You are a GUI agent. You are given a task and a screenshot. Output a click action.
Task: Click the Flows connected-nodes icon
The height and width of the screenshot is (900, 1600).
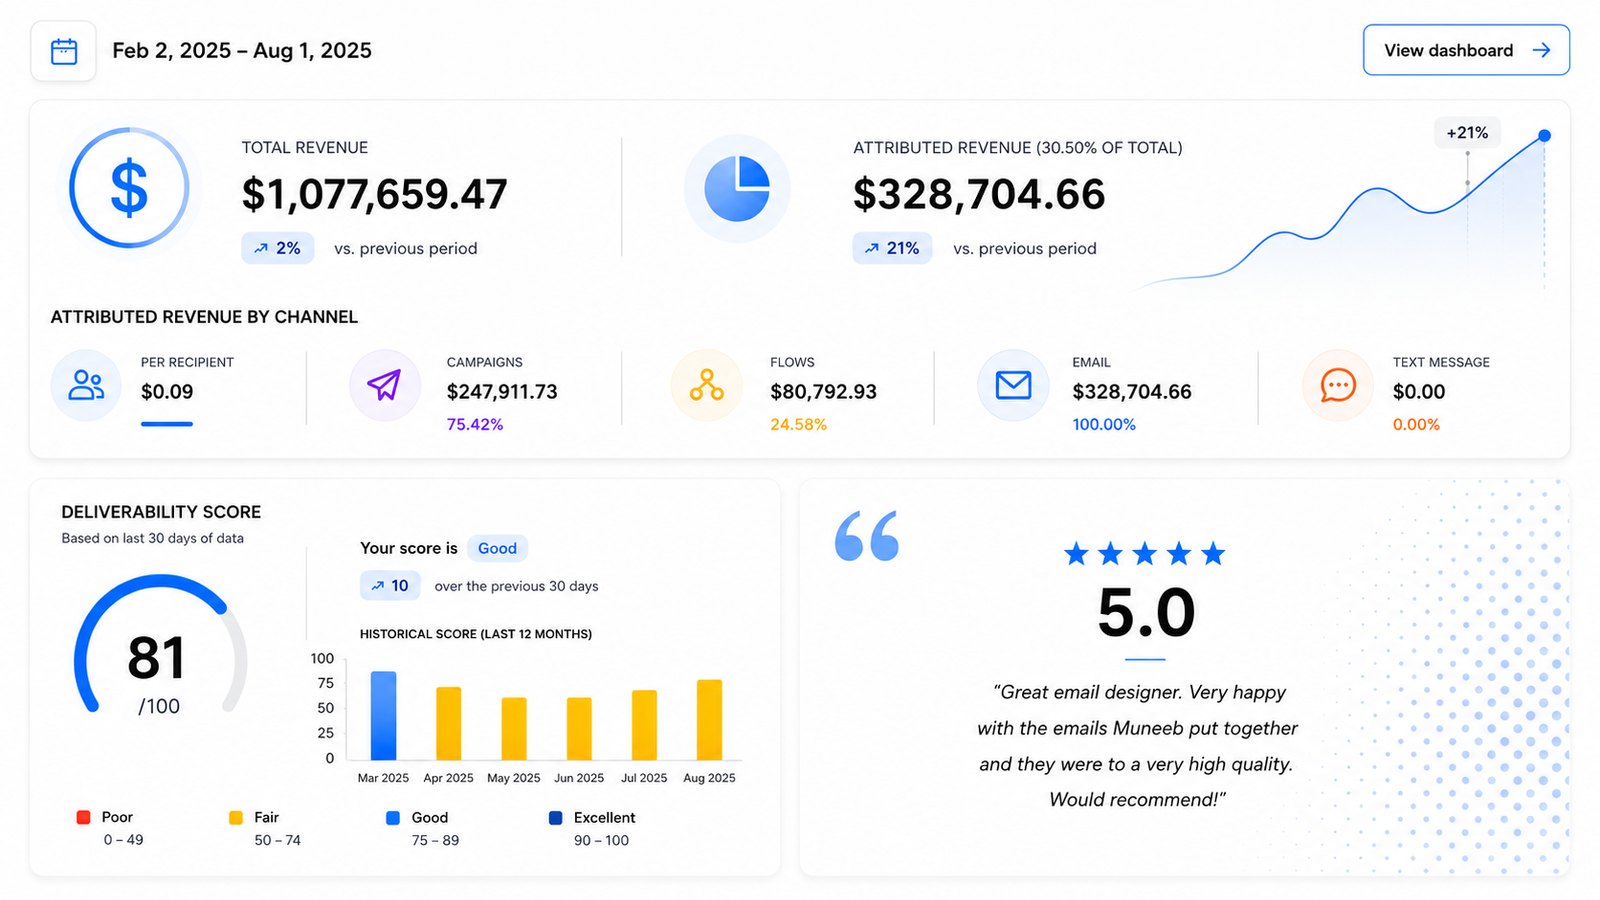(707, 385)
